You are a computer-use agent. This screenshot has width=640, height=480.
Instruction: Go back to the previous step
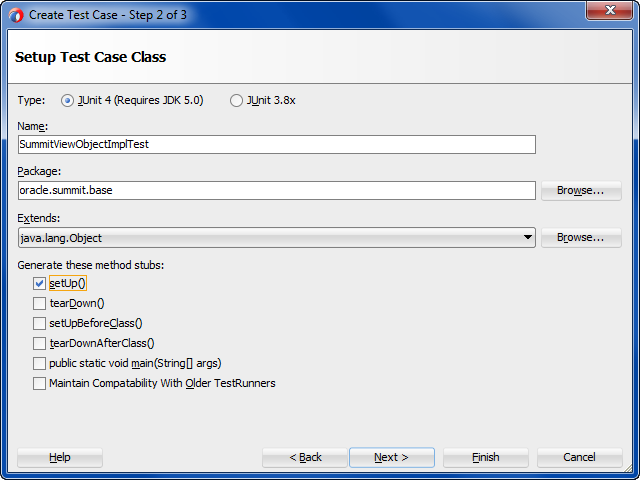(305, 458)
